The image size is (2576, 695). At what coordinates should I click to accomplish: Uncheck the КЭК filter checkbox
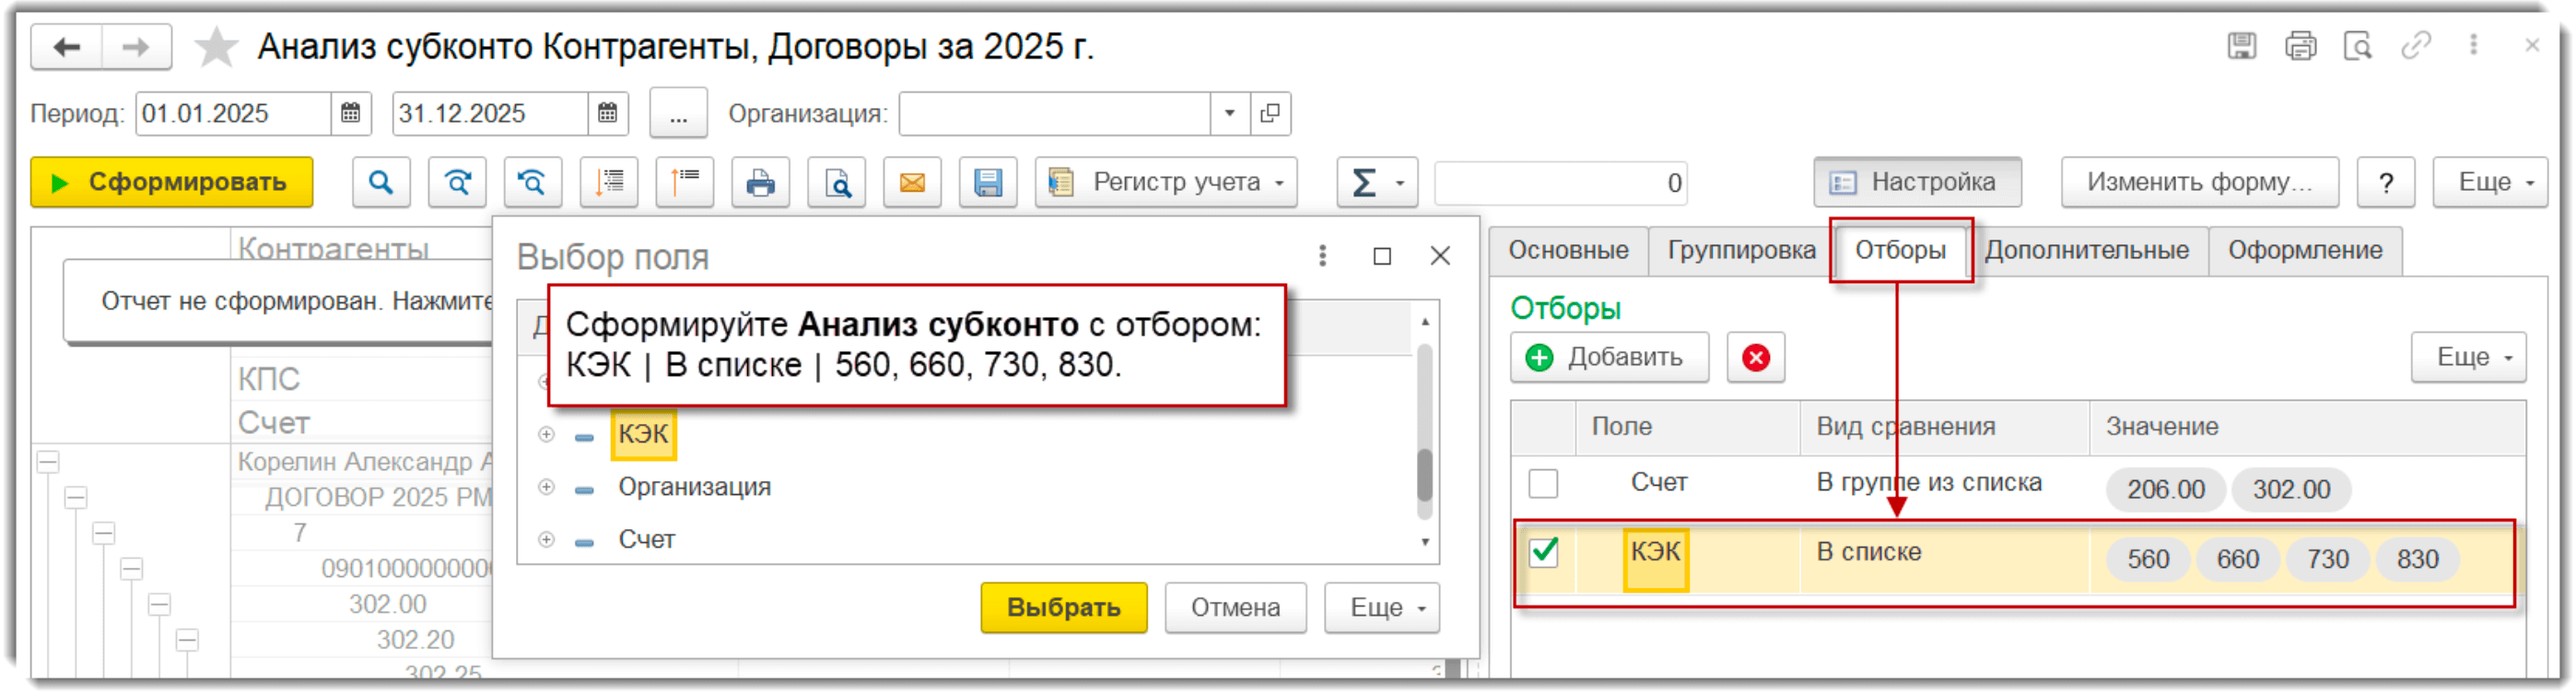(1544, 552)
